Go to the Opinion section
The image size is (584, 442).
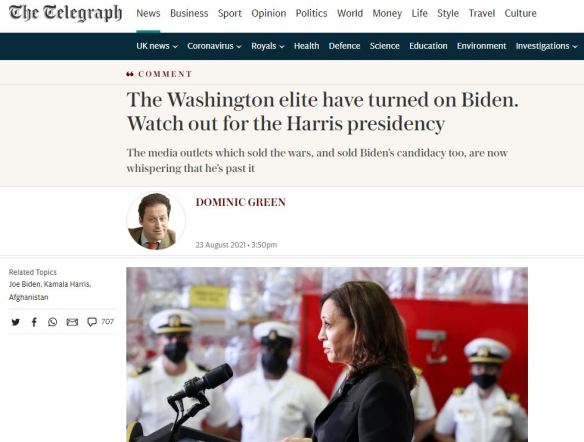point(269,13)
